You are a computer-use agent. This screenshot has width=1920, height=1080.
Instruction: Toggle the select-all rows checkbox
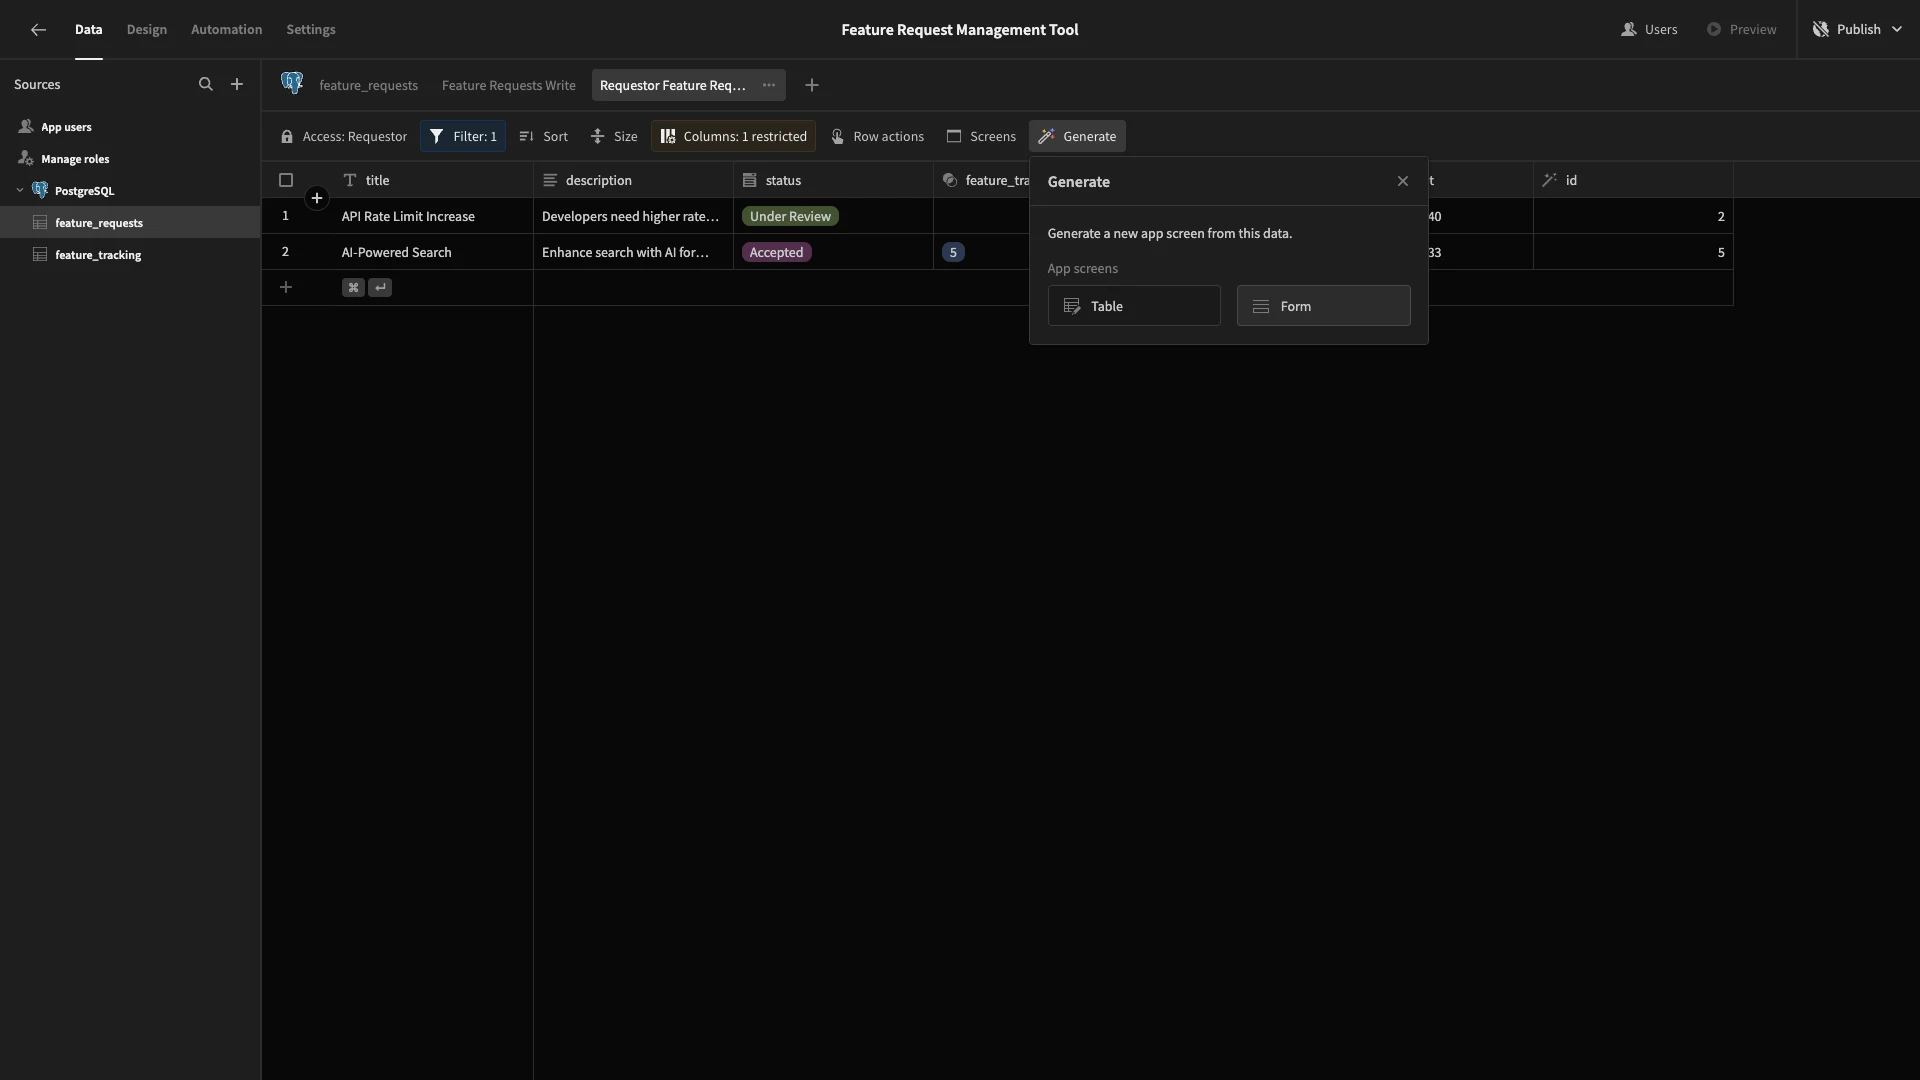tap(286, 181)
